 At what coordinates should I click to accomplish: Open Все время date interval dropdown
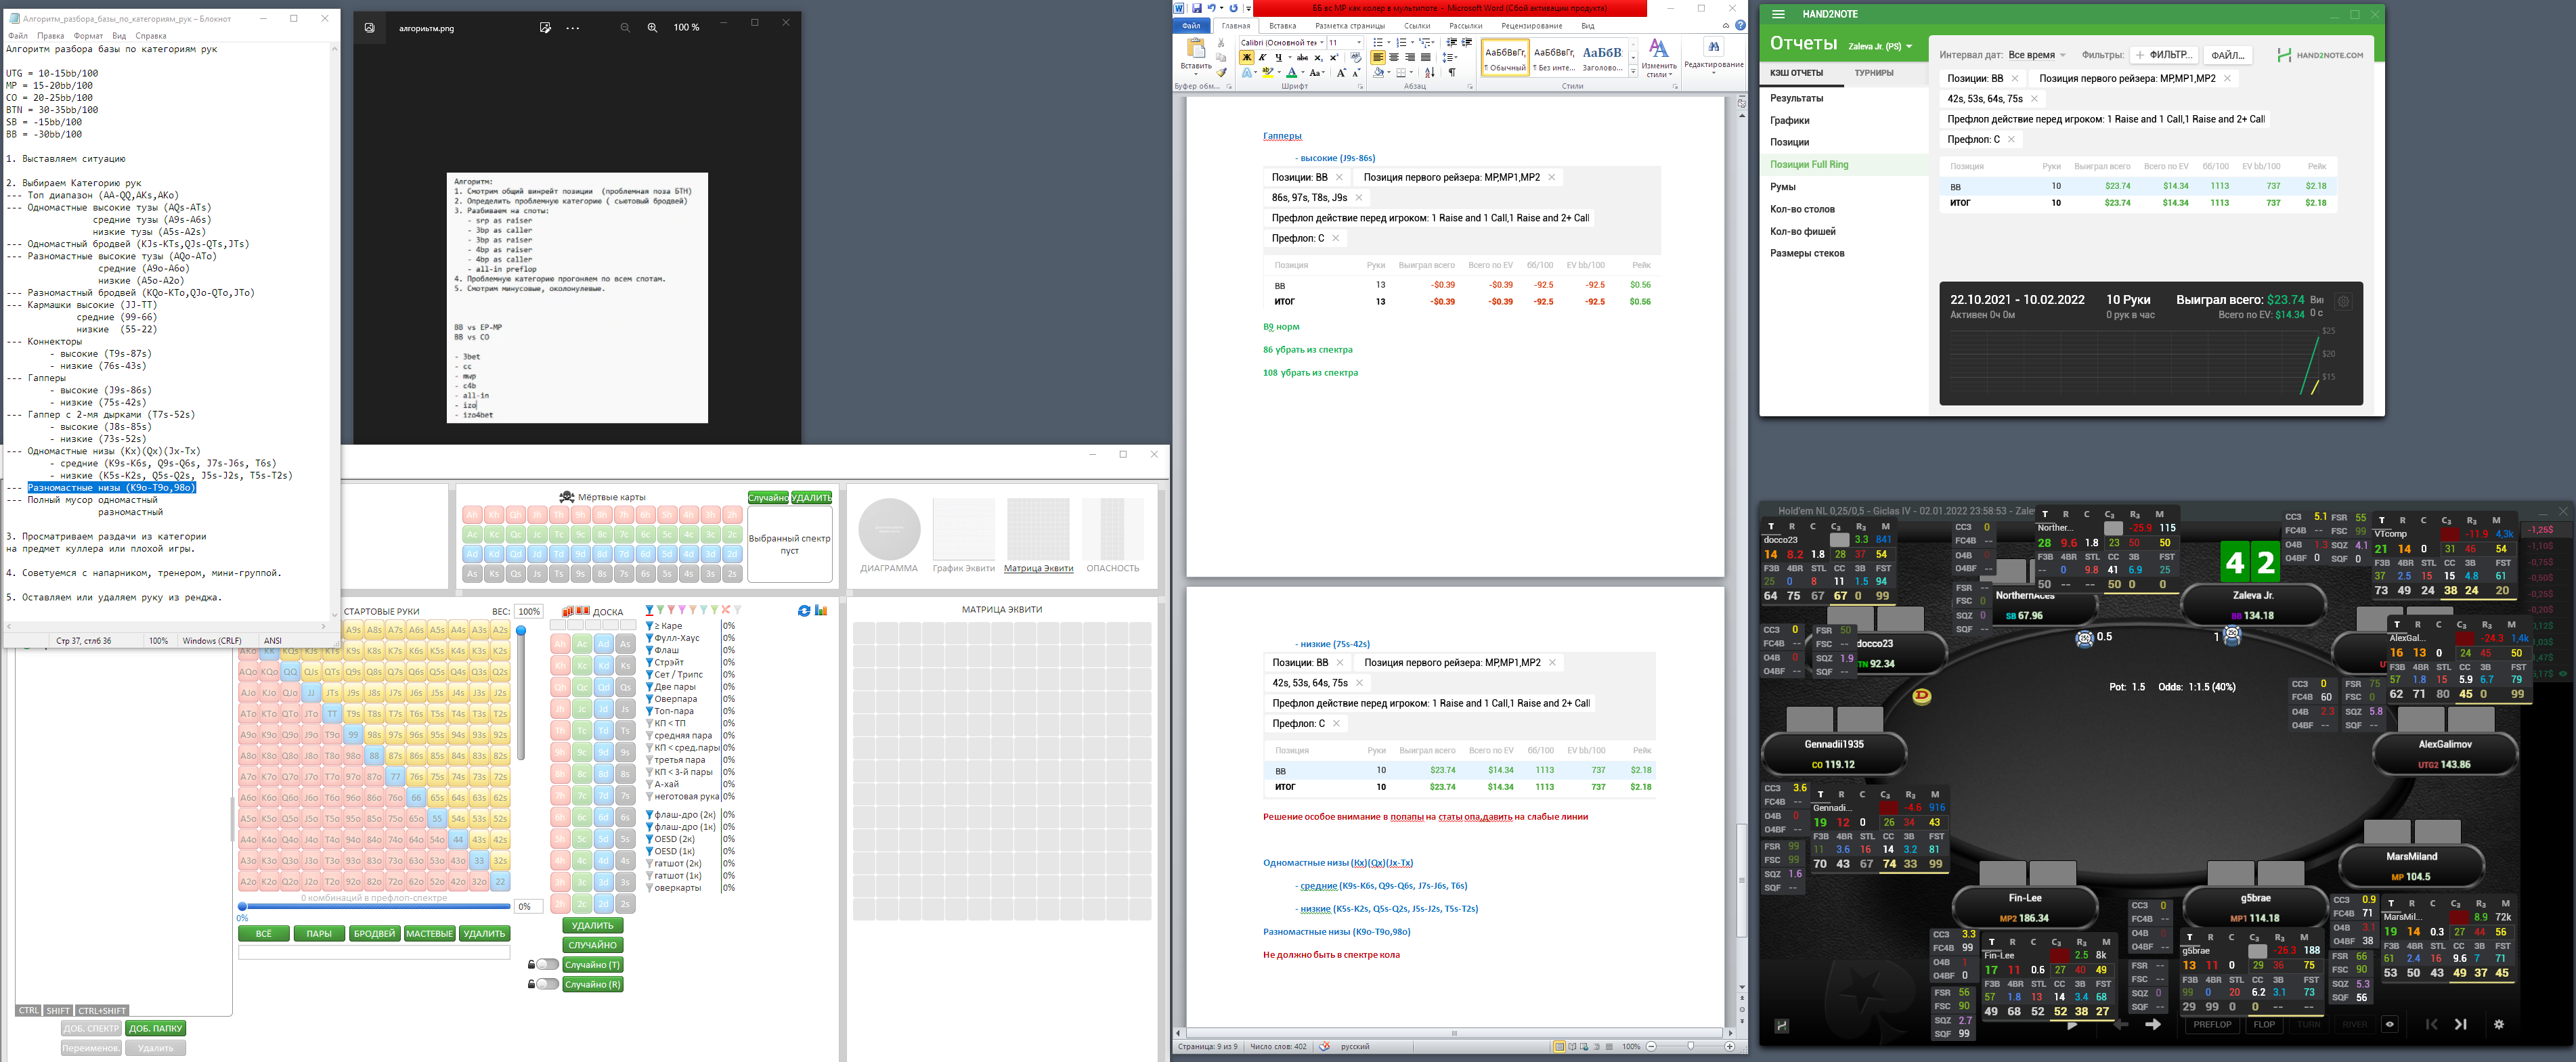point(2037,55)
